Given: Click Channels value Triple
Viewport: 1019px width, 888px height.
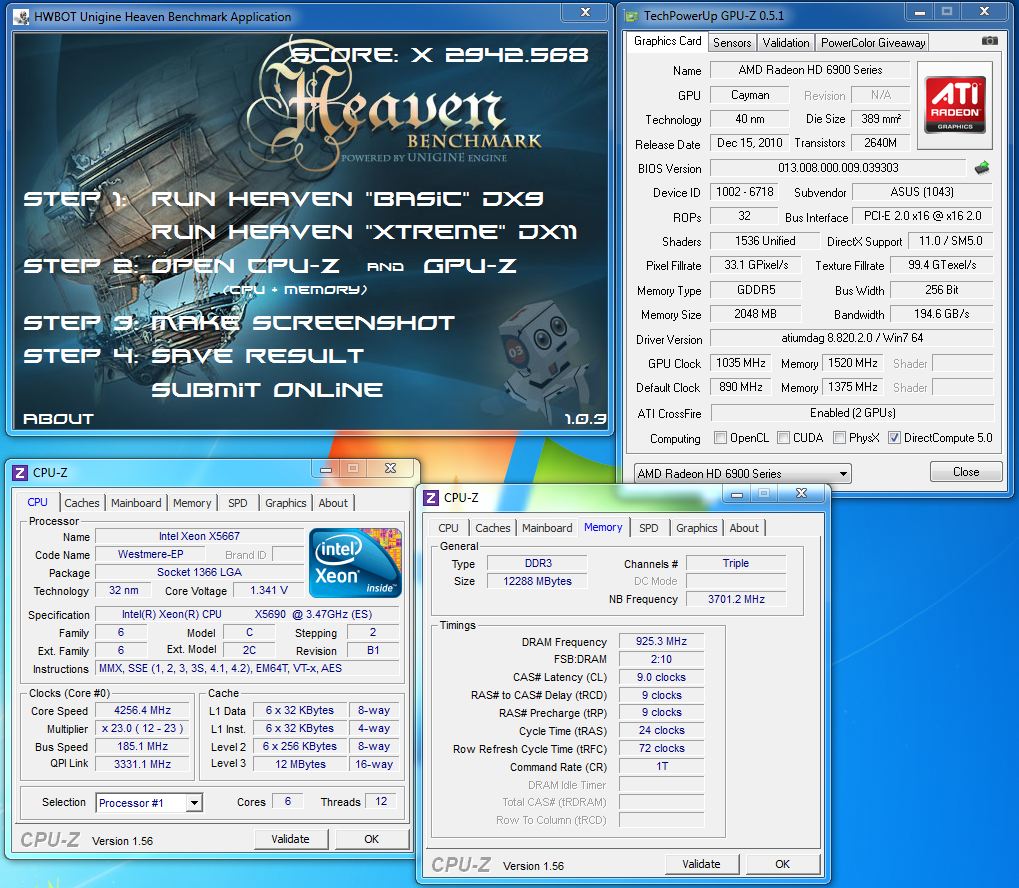Looking at the screenshot, I should click(x=736, y=564).
